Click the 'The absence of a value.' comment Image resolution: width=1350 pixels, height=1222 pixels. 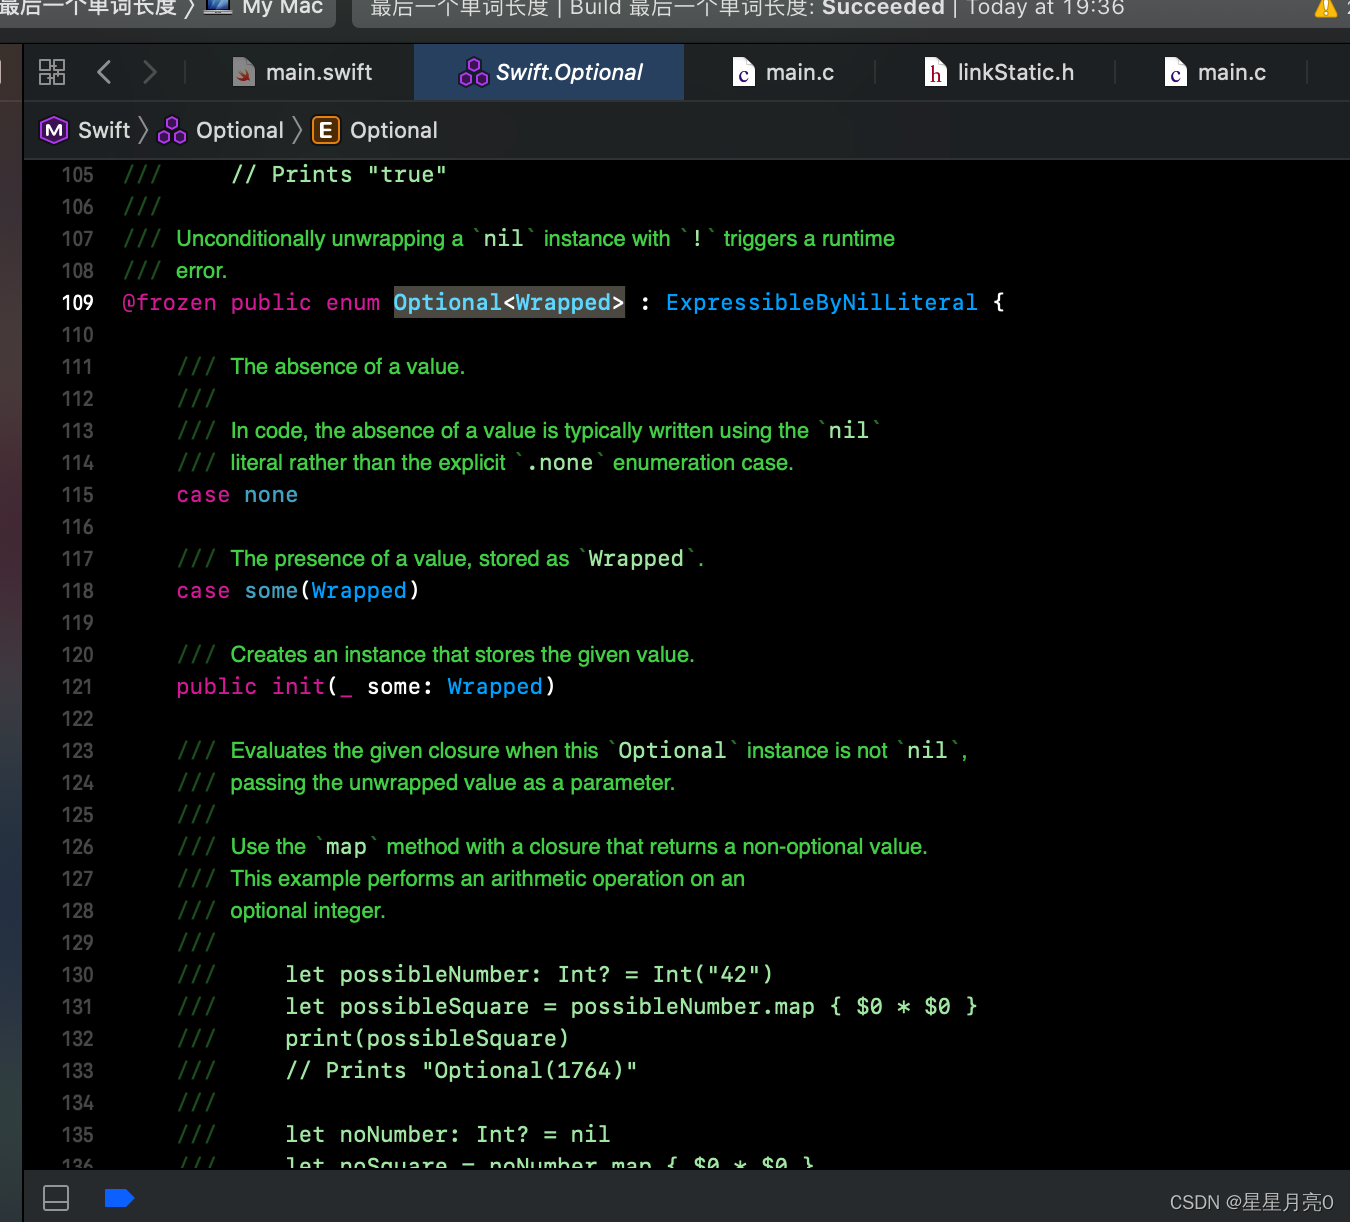[x=348, y=367]
